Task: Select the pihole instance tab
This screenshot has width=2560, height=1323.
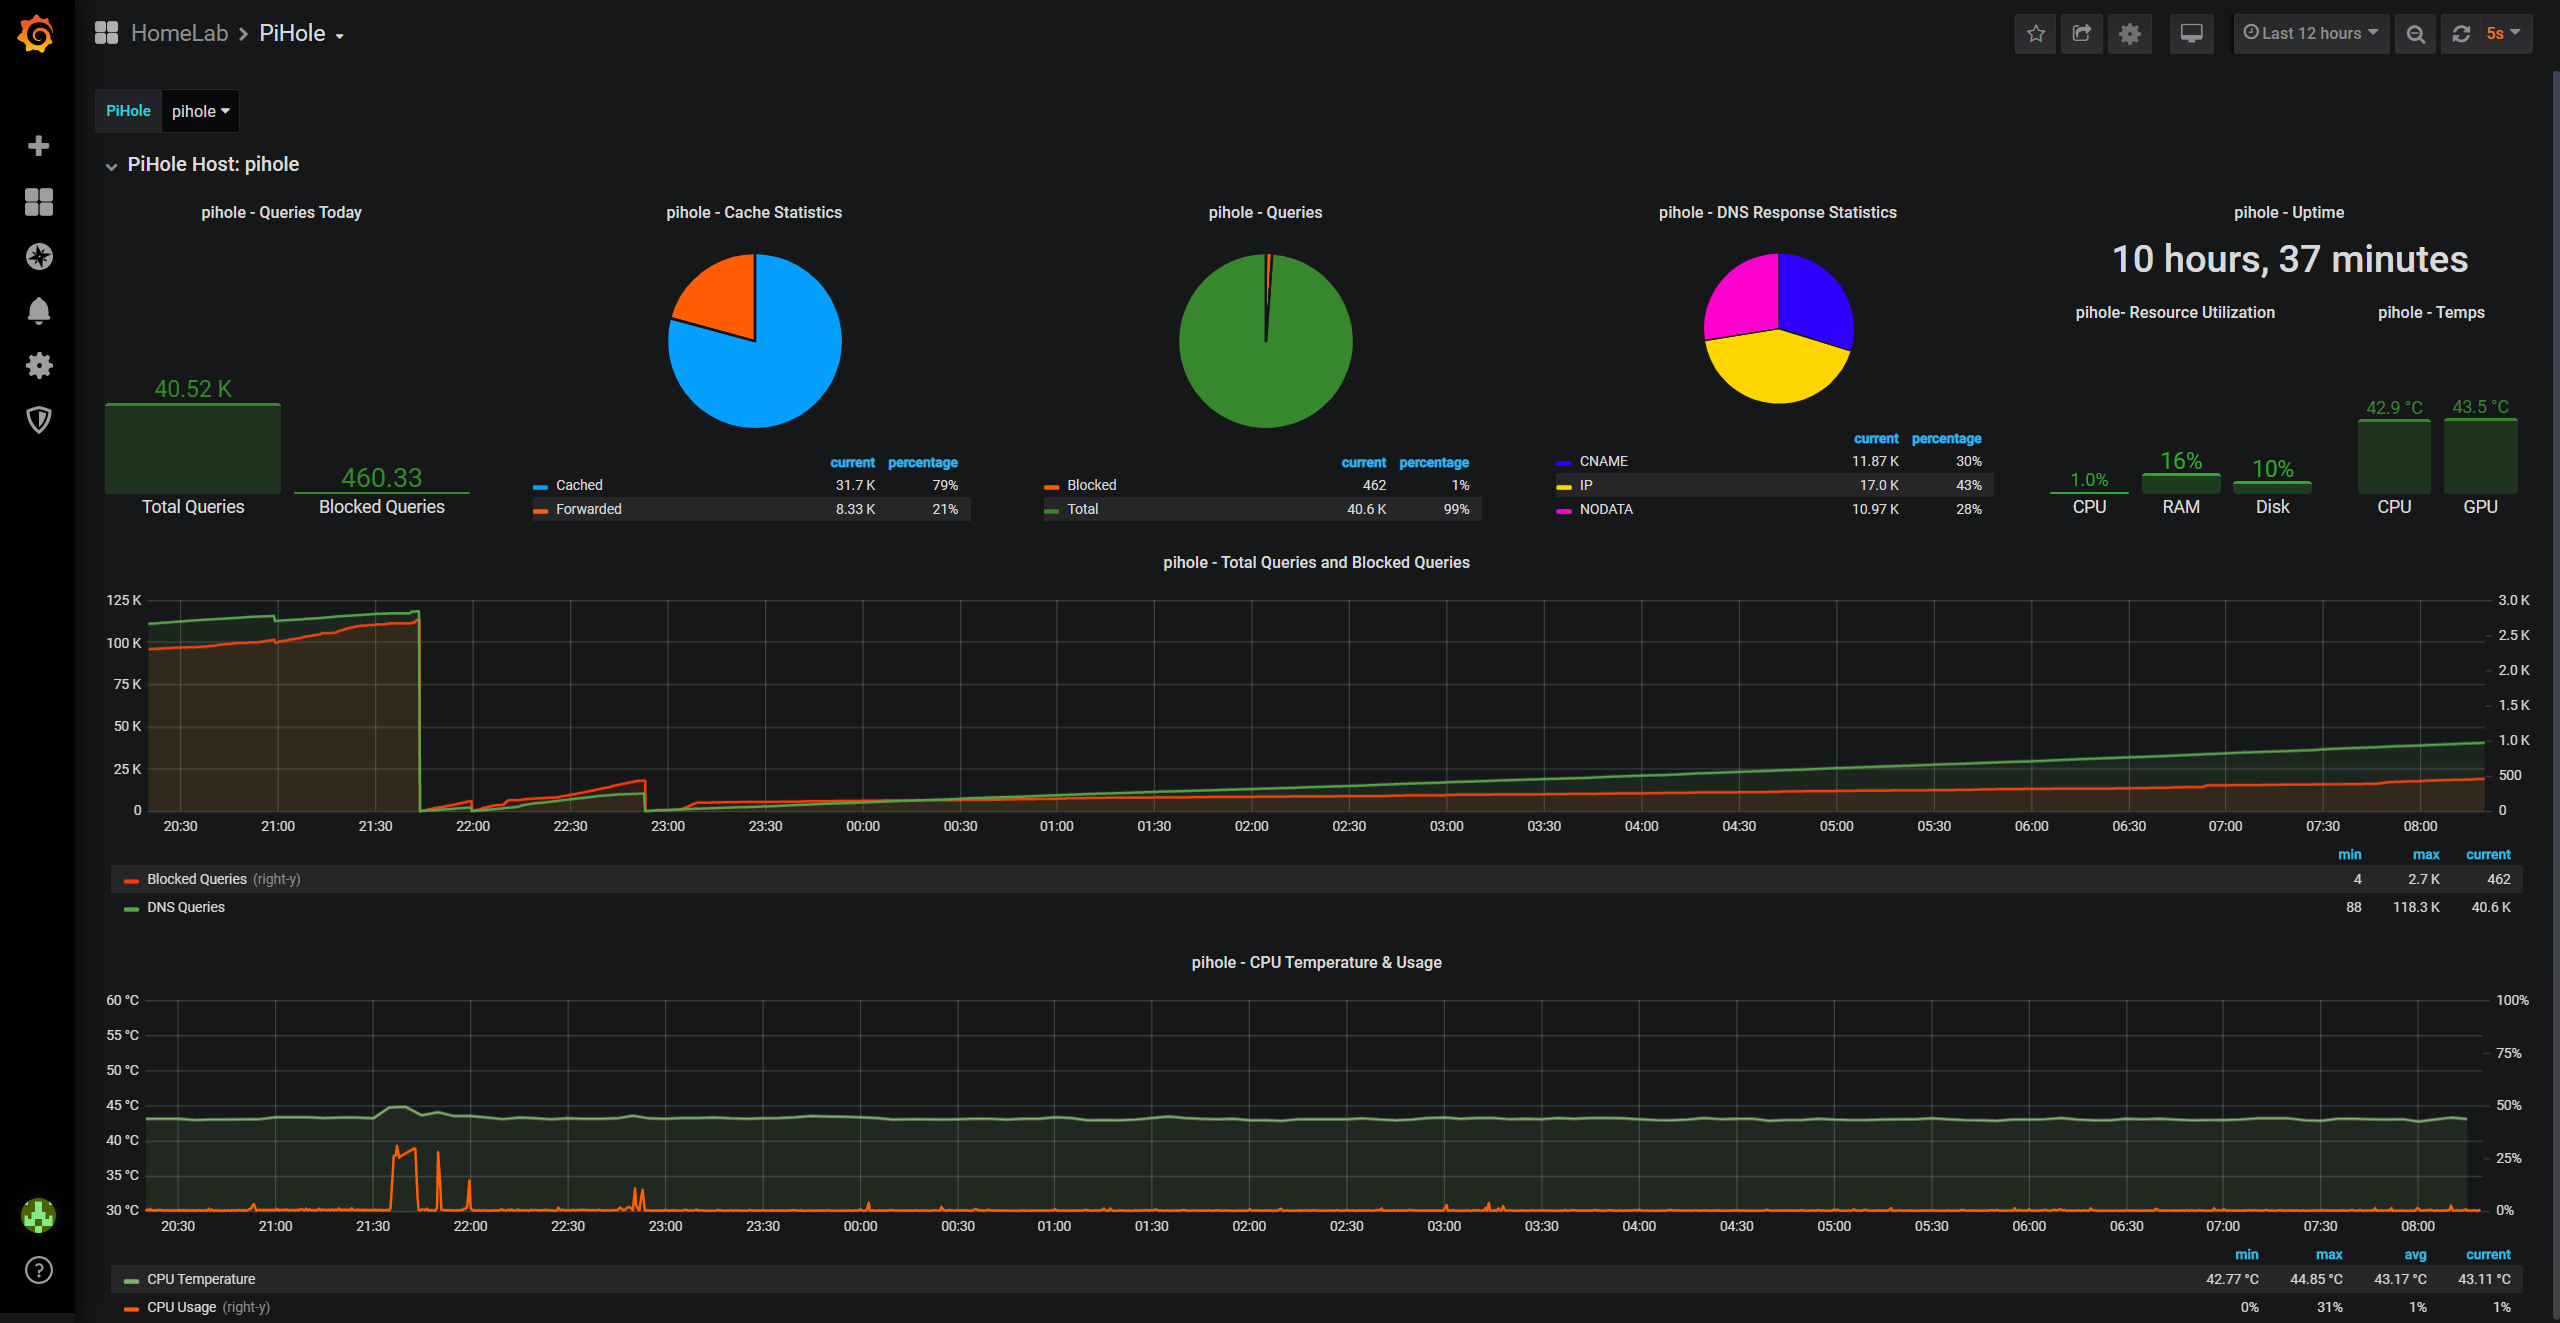Action: point(197,110)
